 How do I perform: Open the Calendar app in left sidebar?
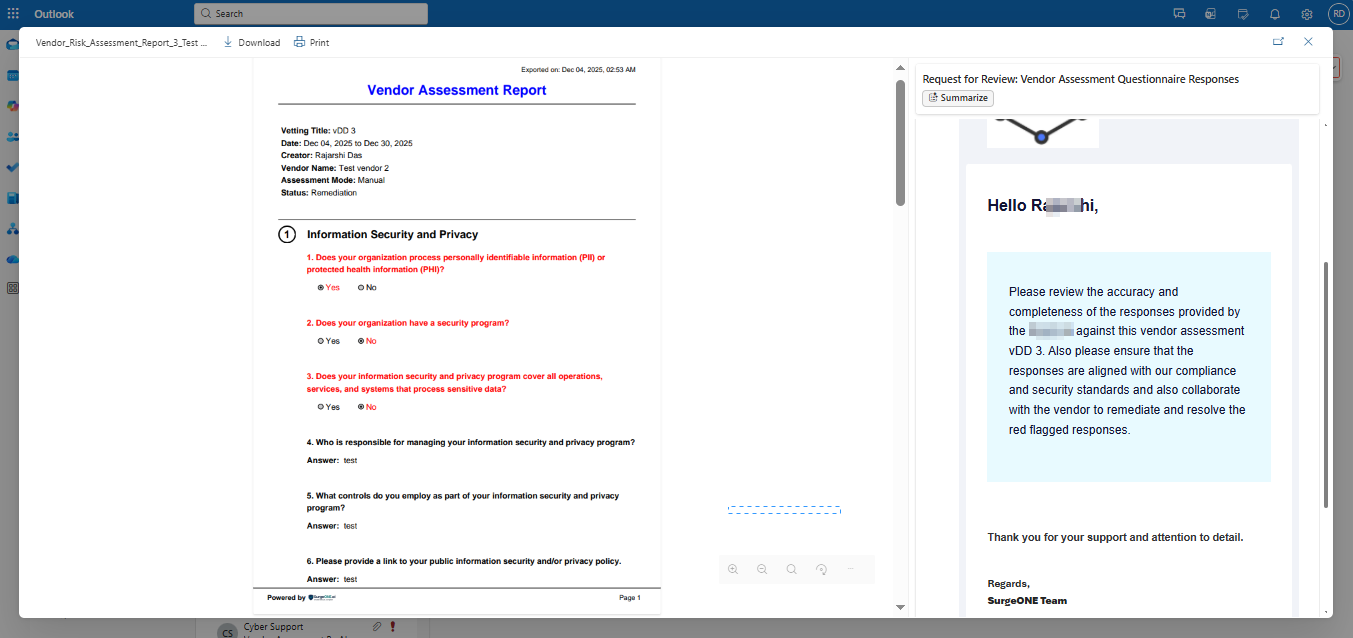[x=12, y=74]
